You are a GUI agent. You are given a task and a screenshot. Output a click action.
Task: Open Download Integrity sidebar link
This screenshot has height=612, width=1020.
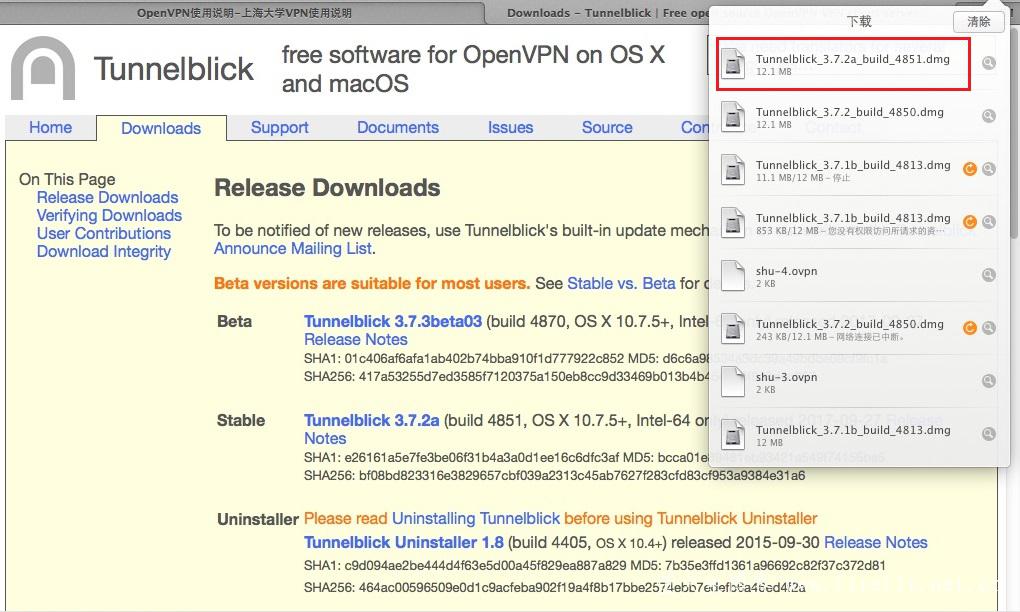pos(104,252)
